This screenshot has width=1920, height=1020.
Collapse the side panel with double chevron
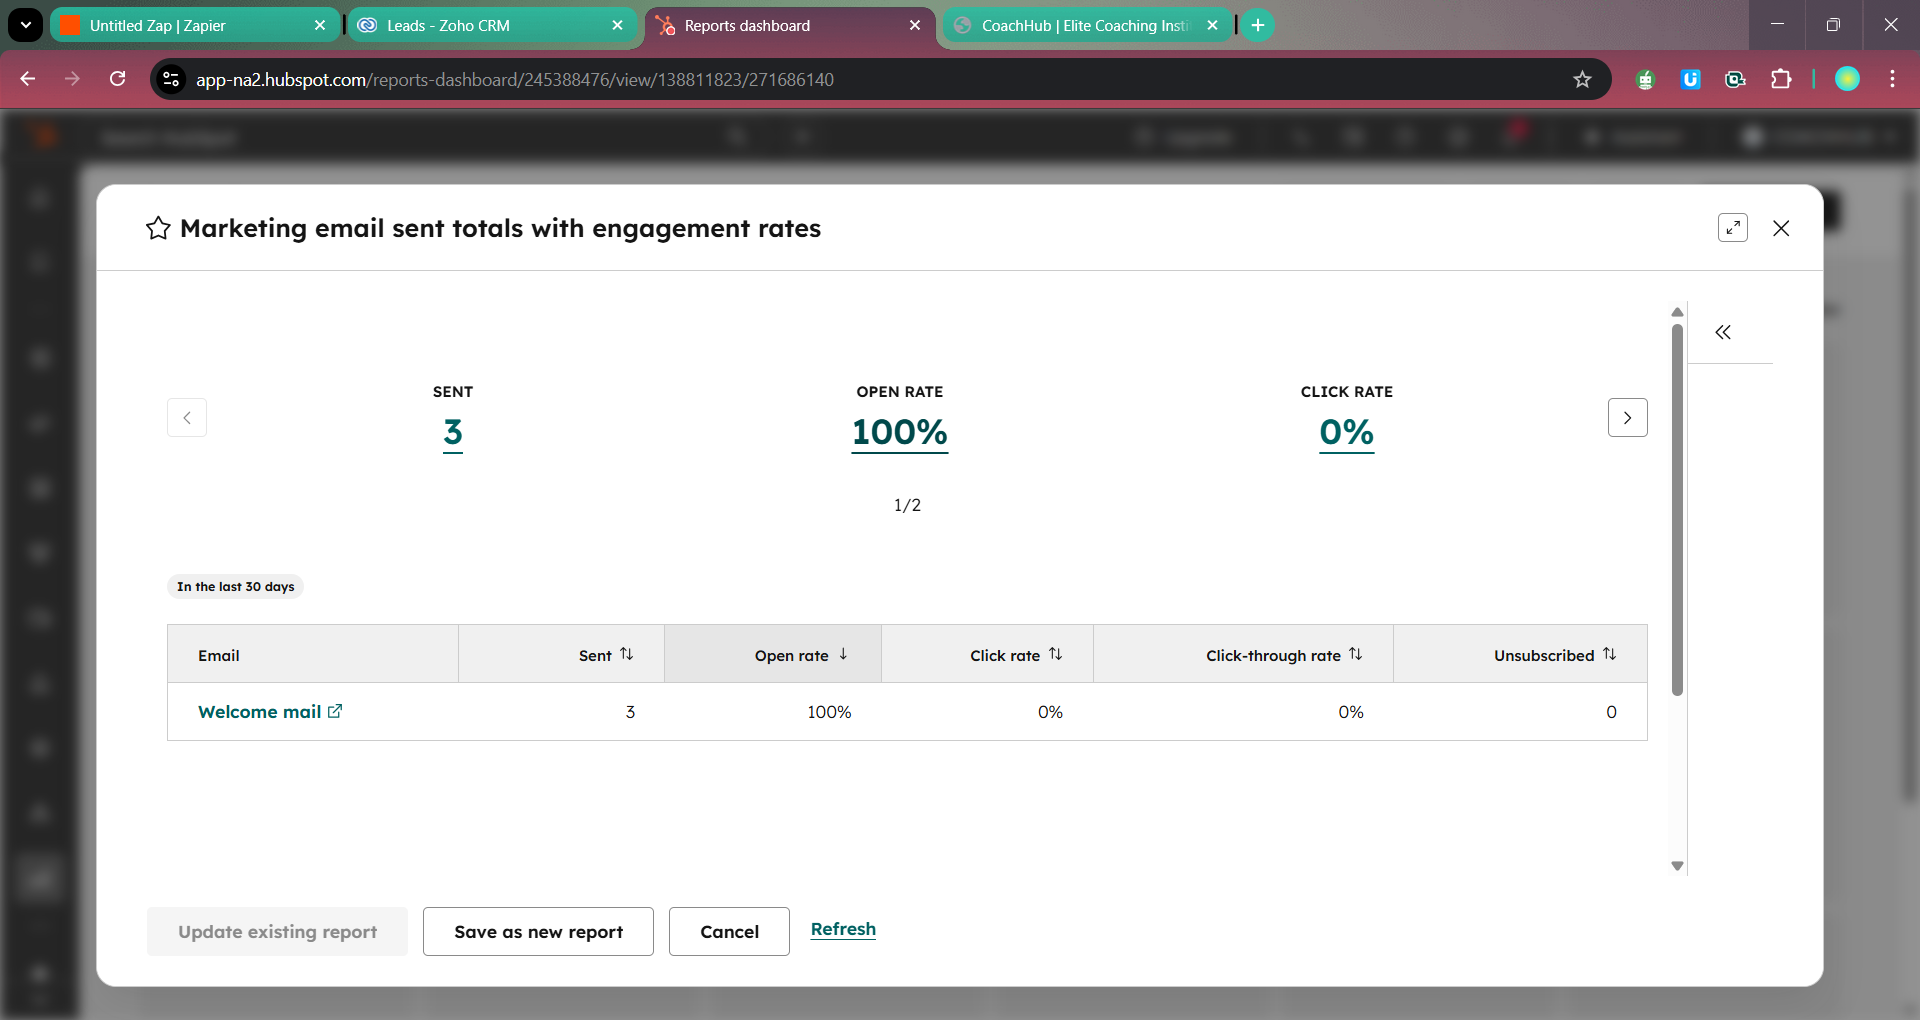pyautogui.click(x=1722, y=332)
